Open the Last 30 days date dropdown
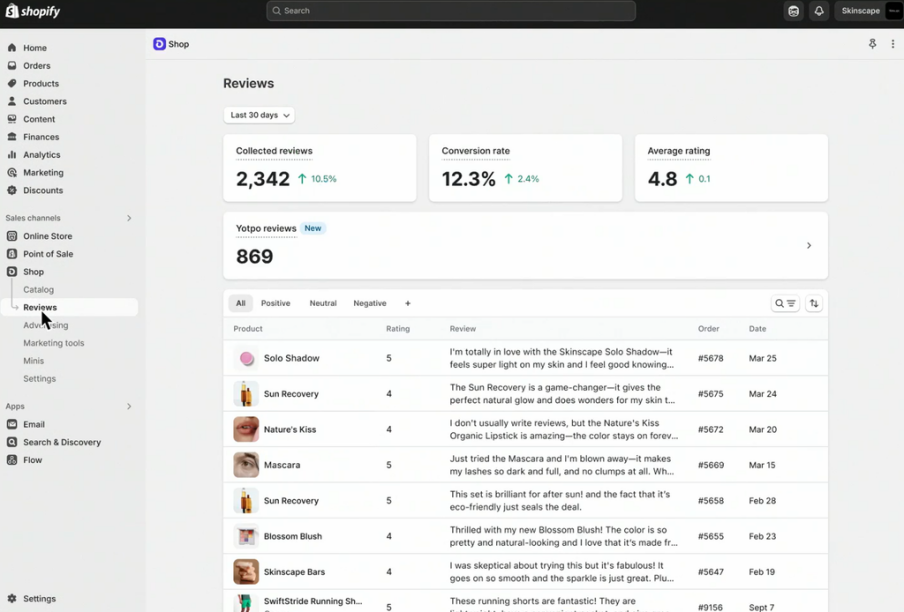 coord(259,115)
